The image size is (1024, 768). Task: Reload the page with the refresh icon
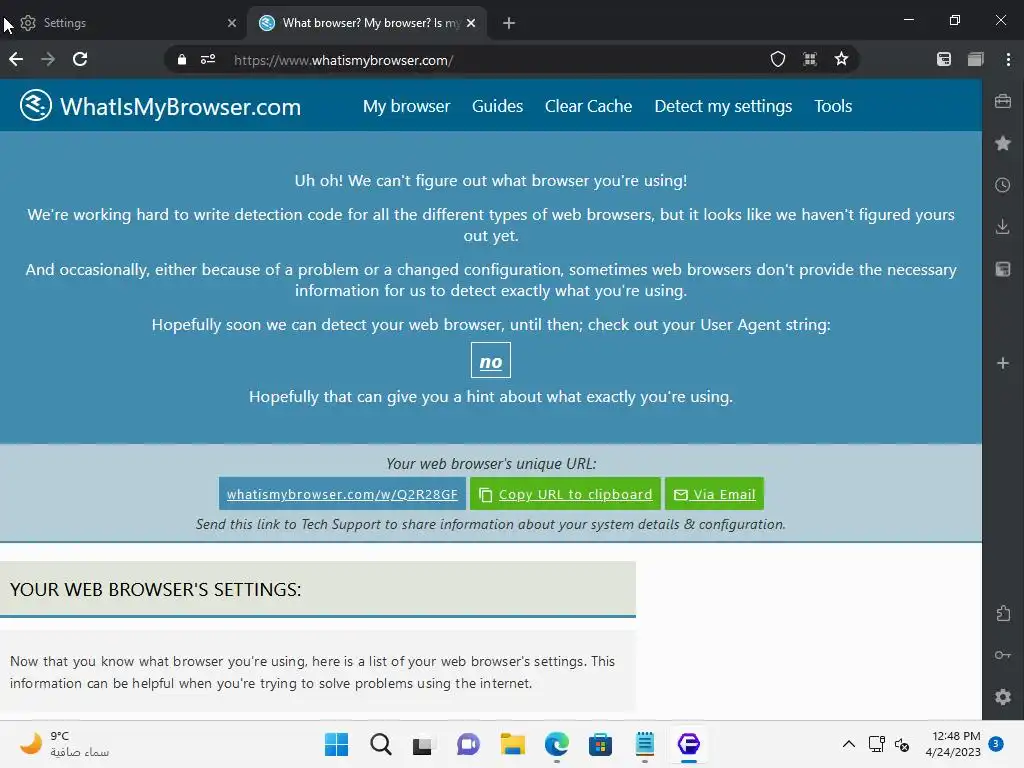point(80,59)
